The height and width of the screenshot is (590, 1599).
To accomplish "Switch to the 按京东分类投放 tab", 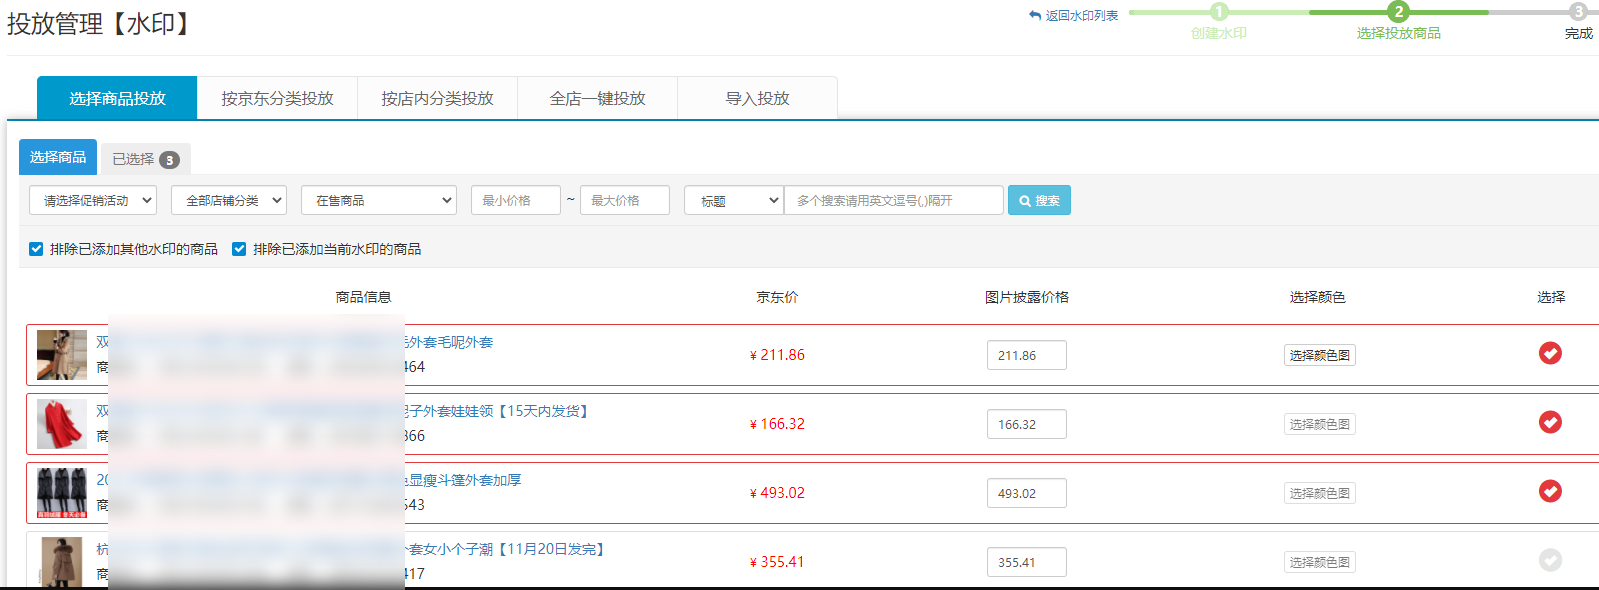I will (x=277, y=98).
